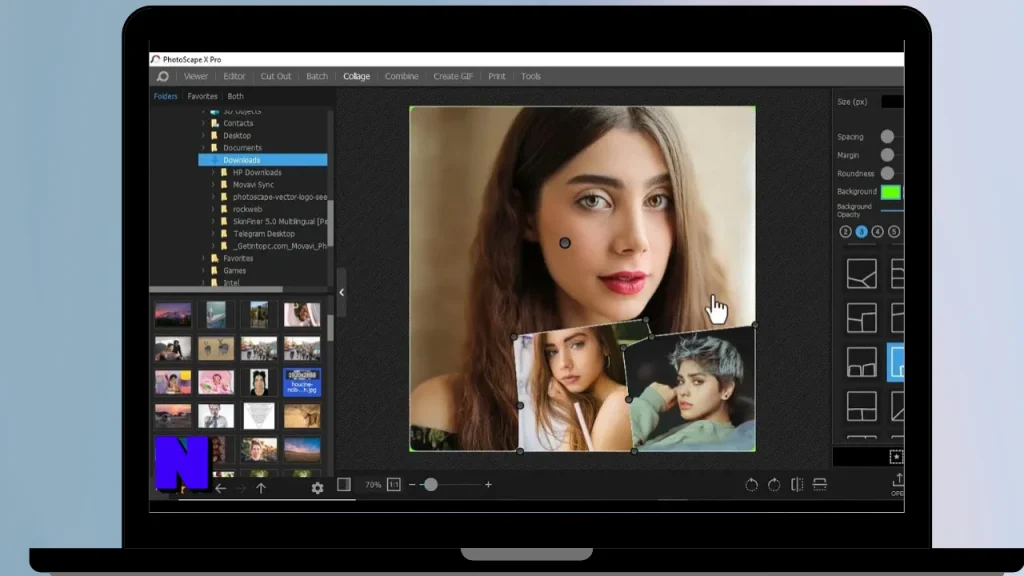
Task: Click the PhotoScape home circle icon
Action: (163, 76)
